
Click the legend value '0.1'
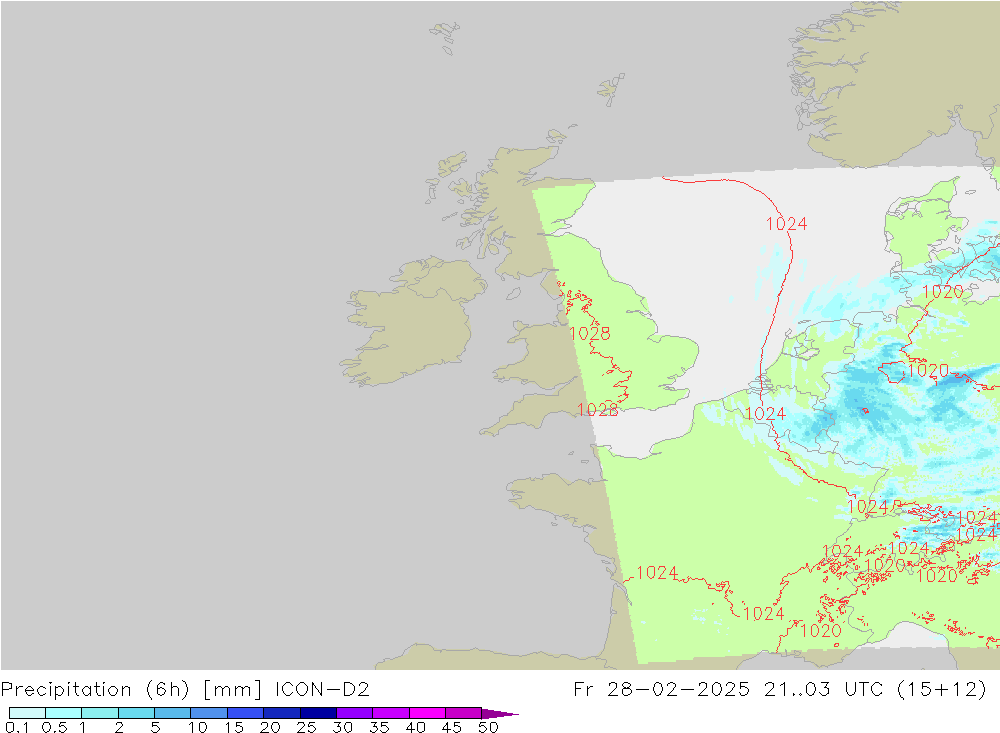(17, 727)
